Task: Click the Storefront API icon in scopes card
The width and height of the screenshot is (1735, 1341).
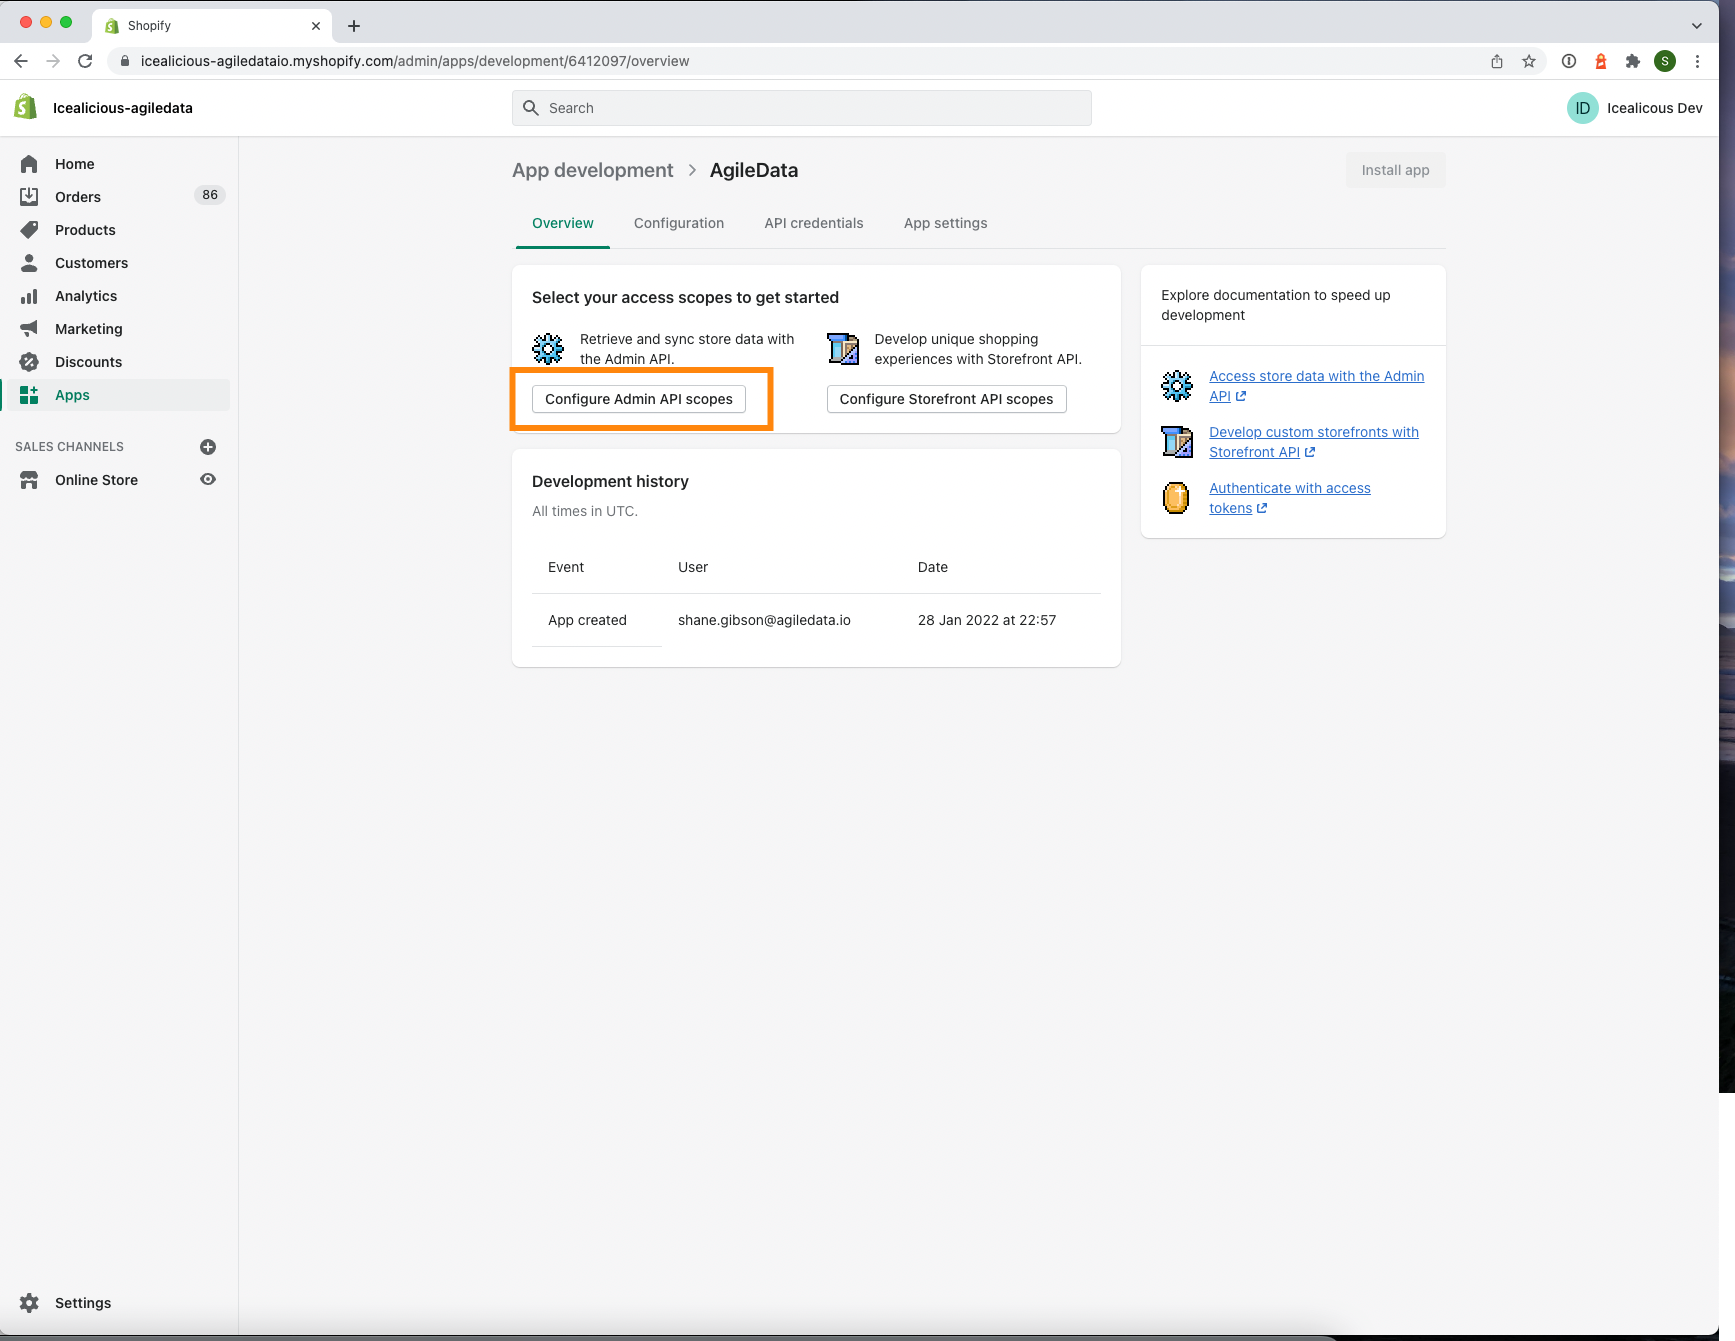Action: tap(843, 349)
